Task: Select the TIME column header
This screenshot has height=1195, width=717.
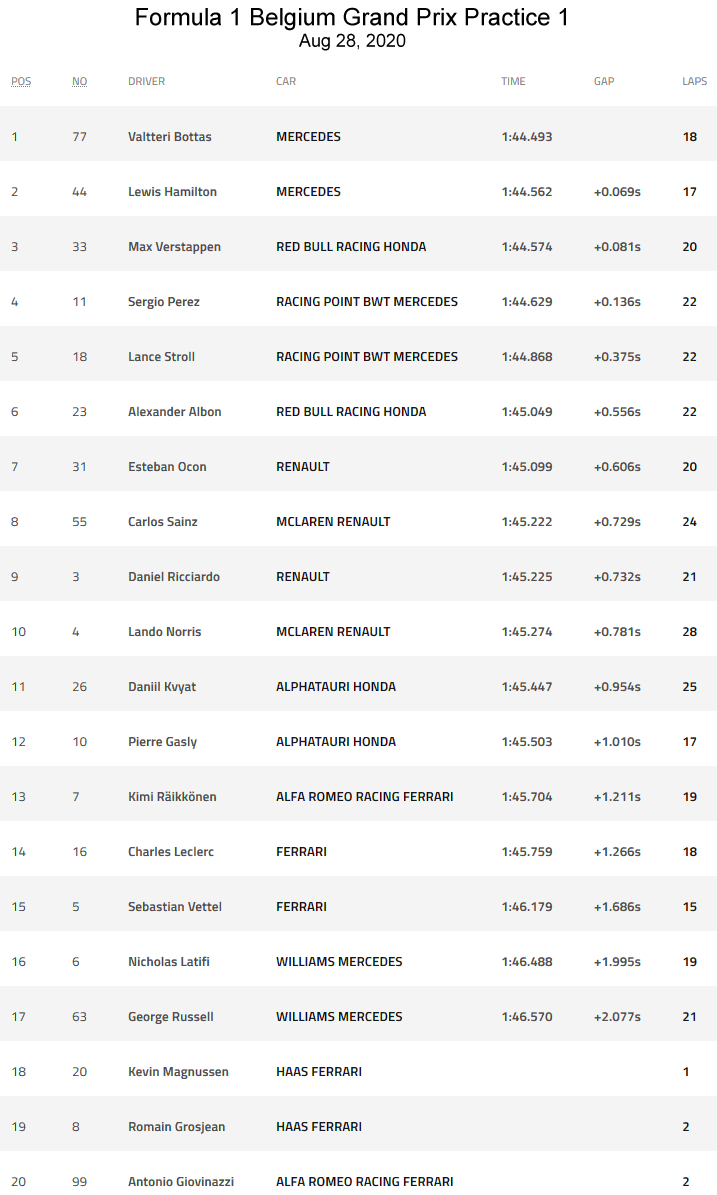Action: click(x=513, y=81)
